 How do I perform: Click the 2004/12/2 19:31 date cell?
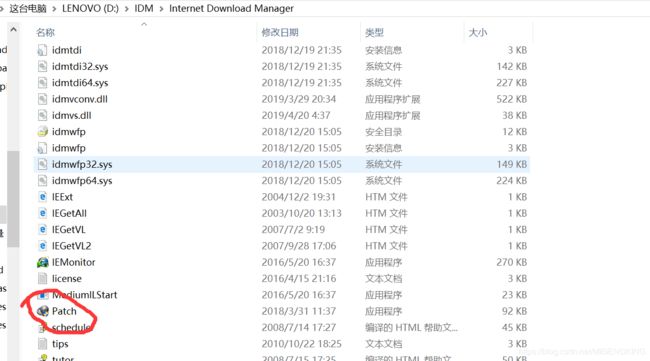coord(298,197)
